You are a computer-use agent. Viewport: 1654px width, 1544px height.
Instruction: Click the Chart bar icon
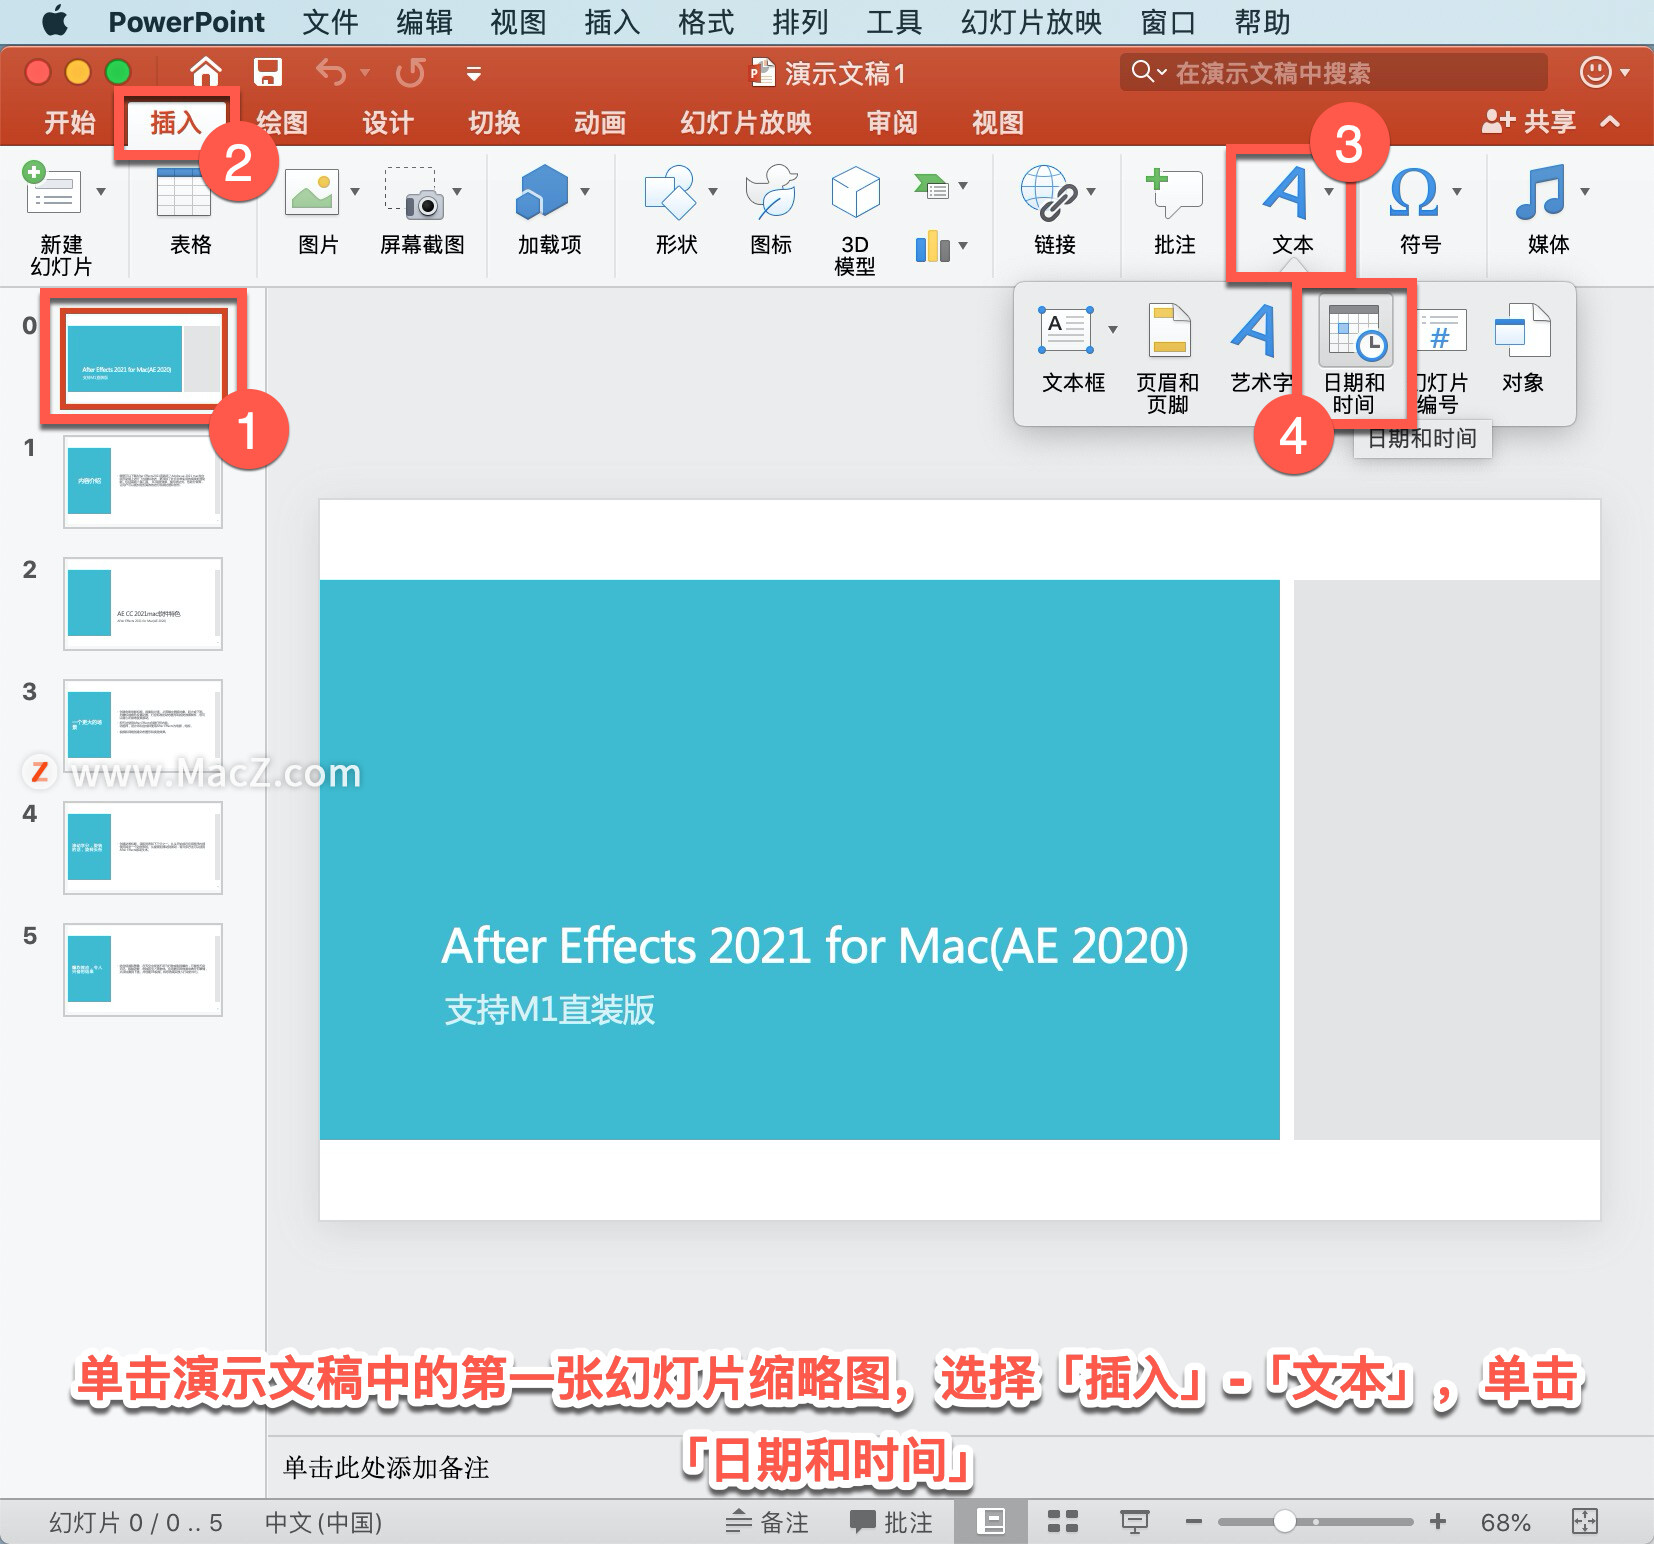click(932, 246)
